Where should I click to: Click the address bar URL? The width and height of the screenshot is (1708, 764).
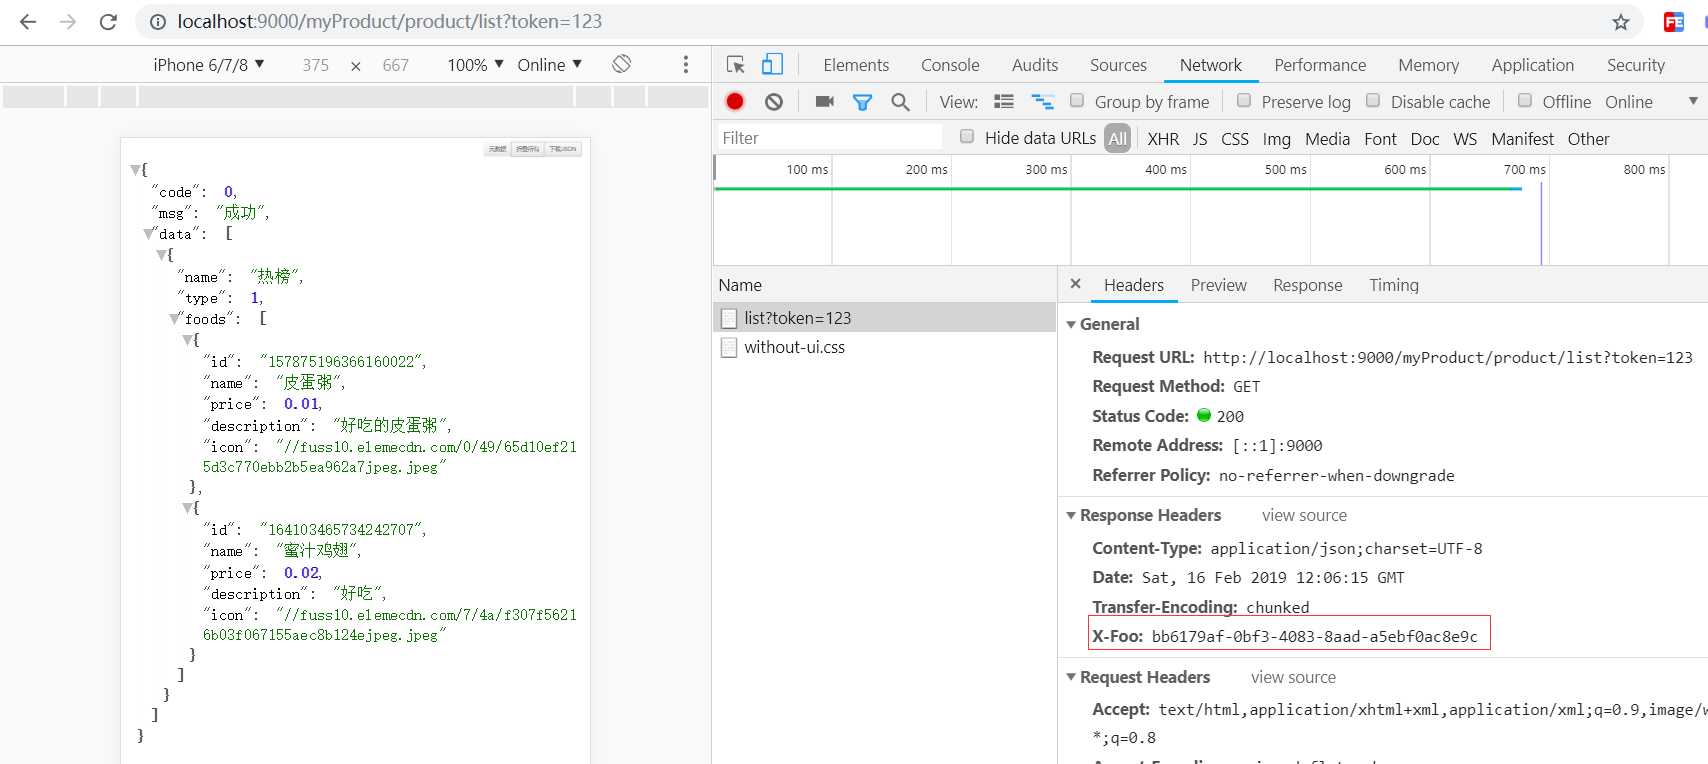(390, 21)
